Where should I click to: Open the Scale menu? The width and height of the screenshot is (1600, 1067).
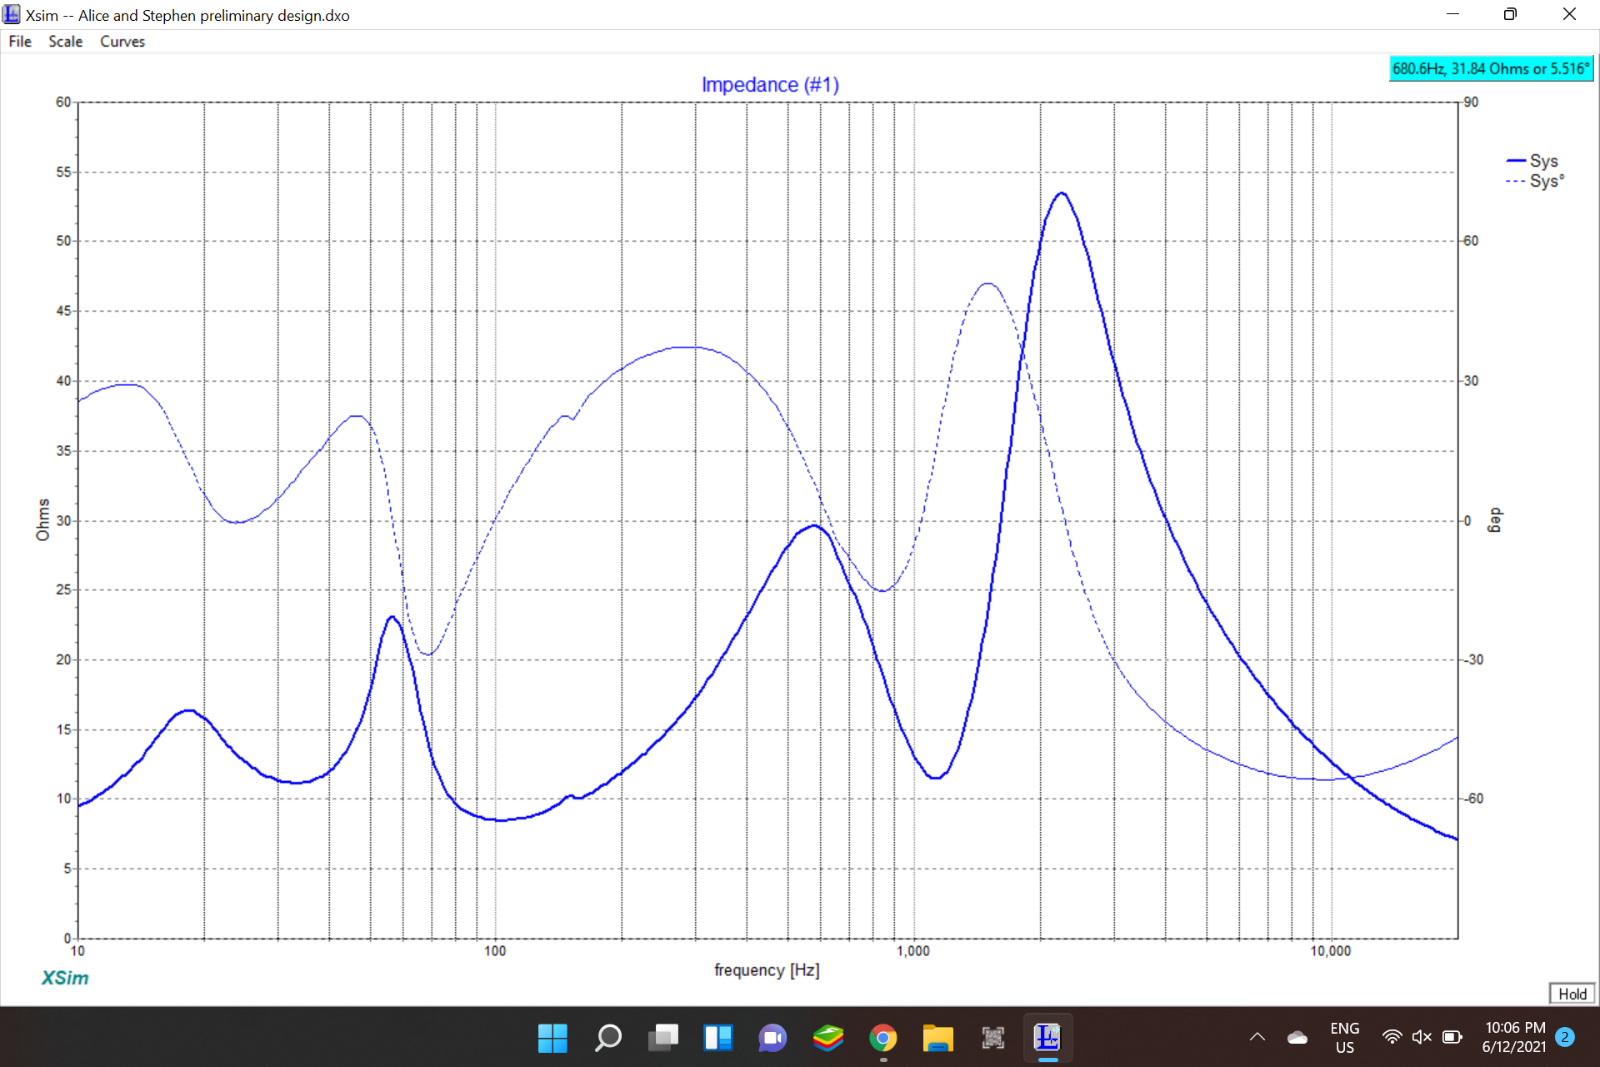[x=66, y=41]
